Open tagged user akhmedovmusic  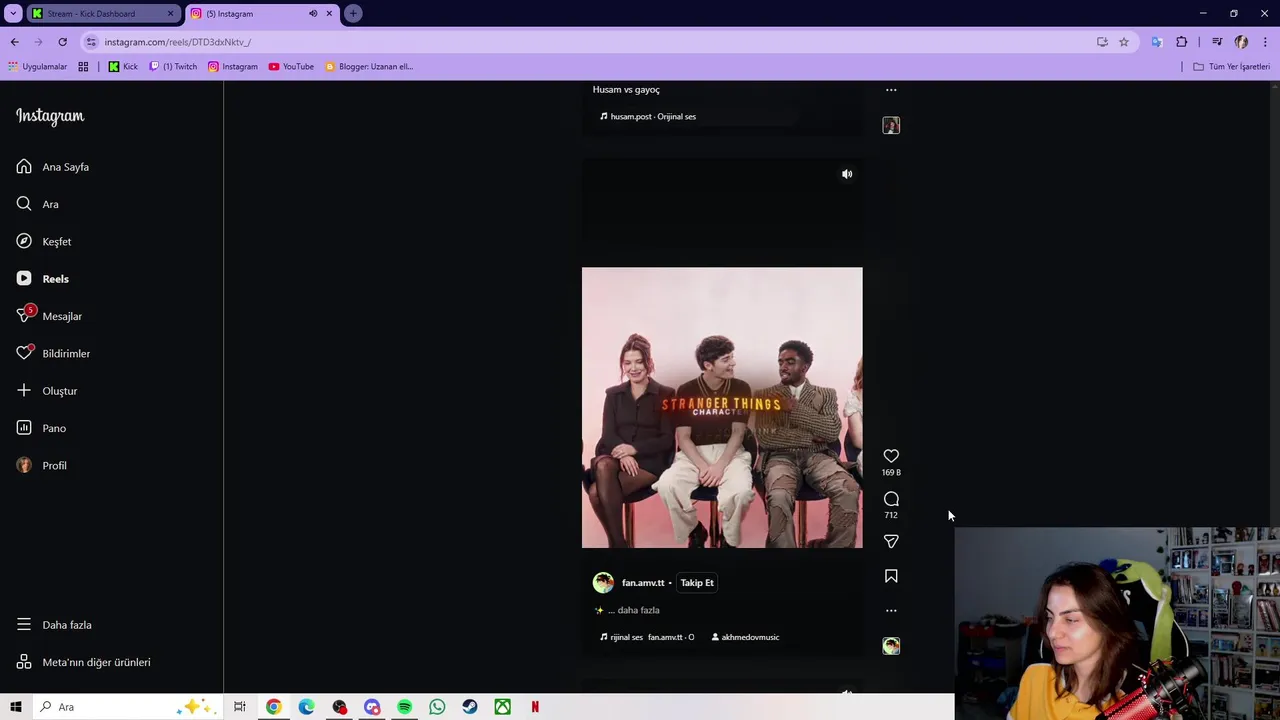pyautogui.click(x=745, y=637)
